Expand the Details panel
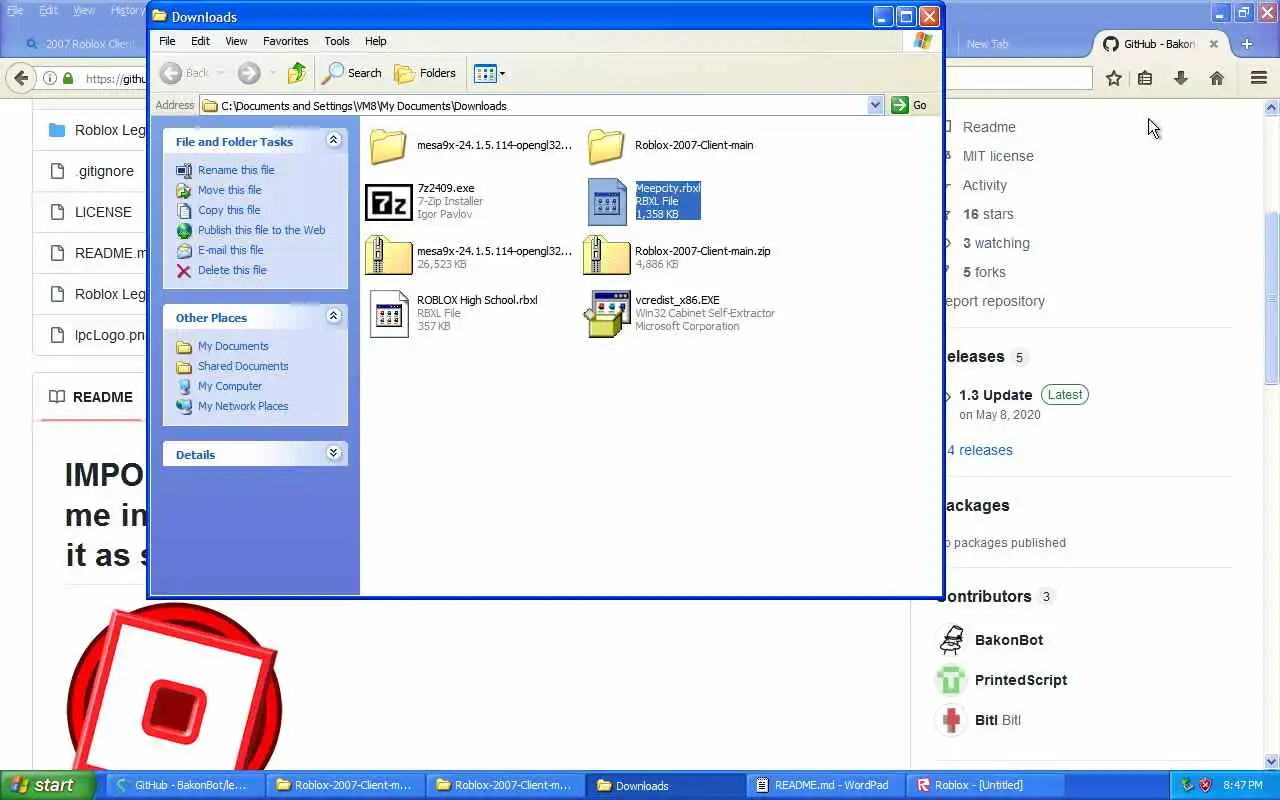 333,454
